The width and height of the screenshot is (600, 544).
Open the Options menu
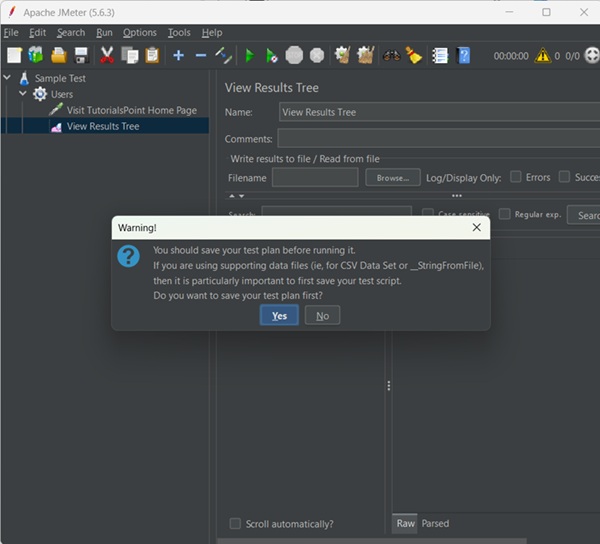[x=140, y=33]
